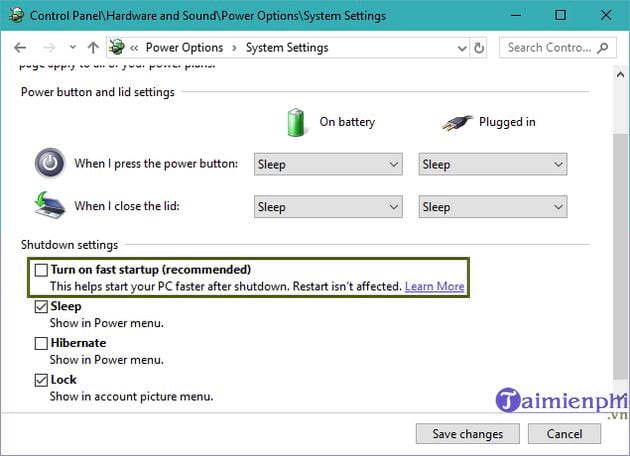Open power button Plugged in dropdown

(x=493, y=164)
